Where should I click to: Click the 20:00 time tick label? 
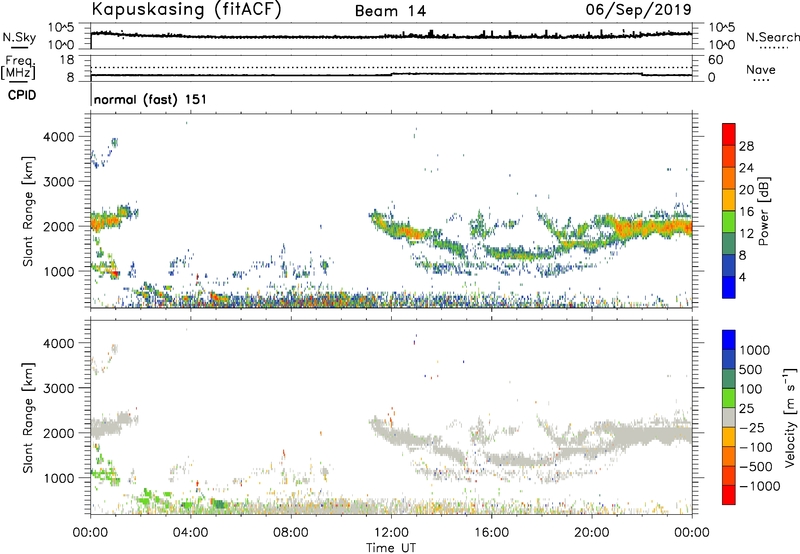point(591,533)
